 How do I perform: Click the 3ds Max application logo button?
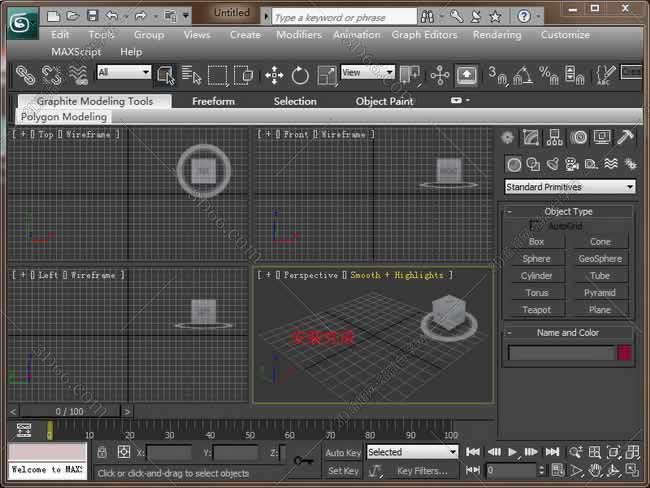(x=22, y=24)
